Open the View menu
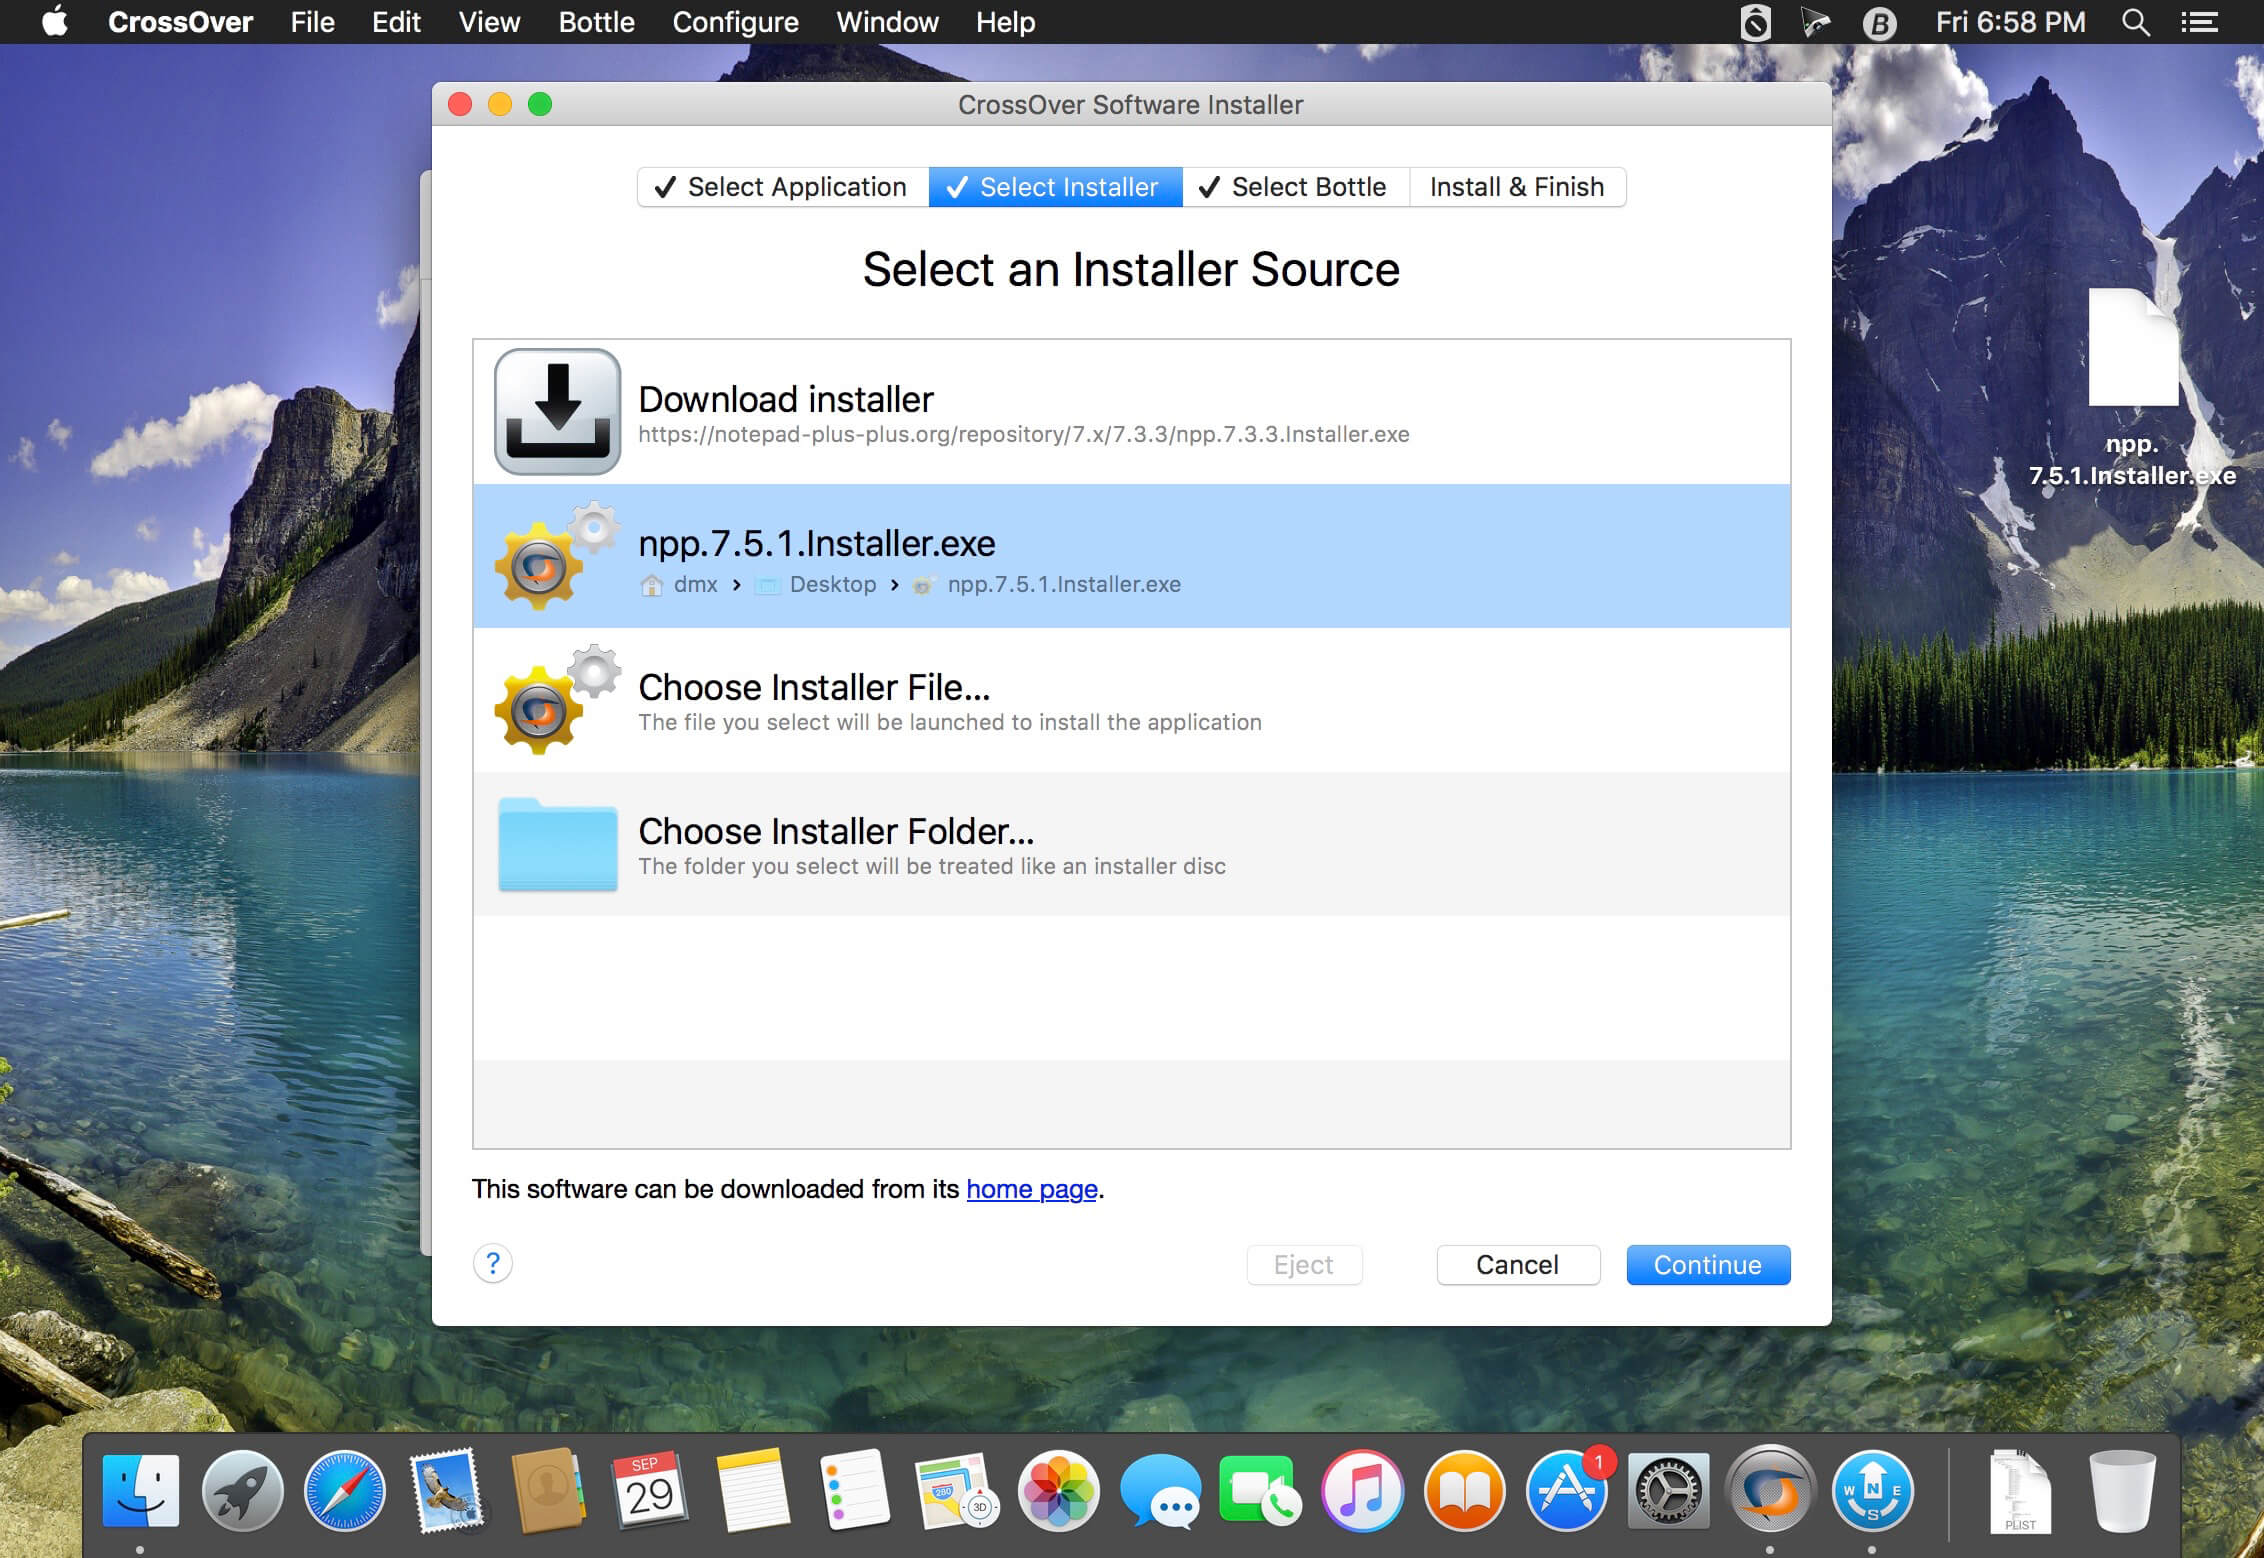 [x=489, y=22]
